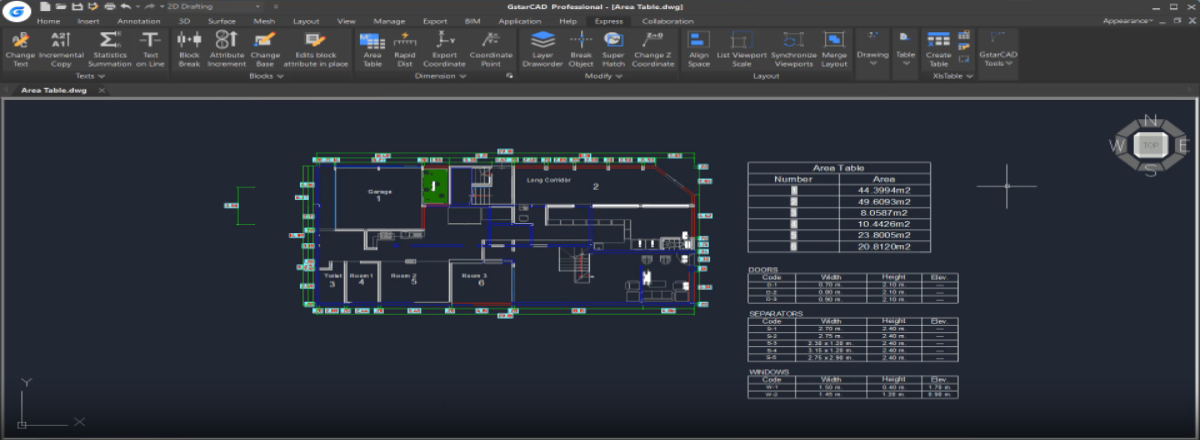
Task: Open the Appearance dropdown menu
Action: coord(1129,20)
